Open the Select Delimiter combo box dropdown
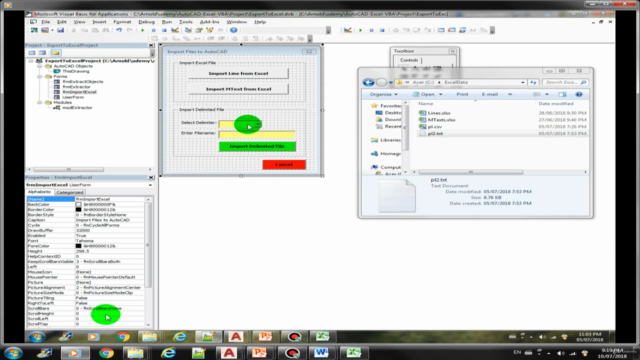This screenshot has height=360, width=640. [x=258, y=124]
